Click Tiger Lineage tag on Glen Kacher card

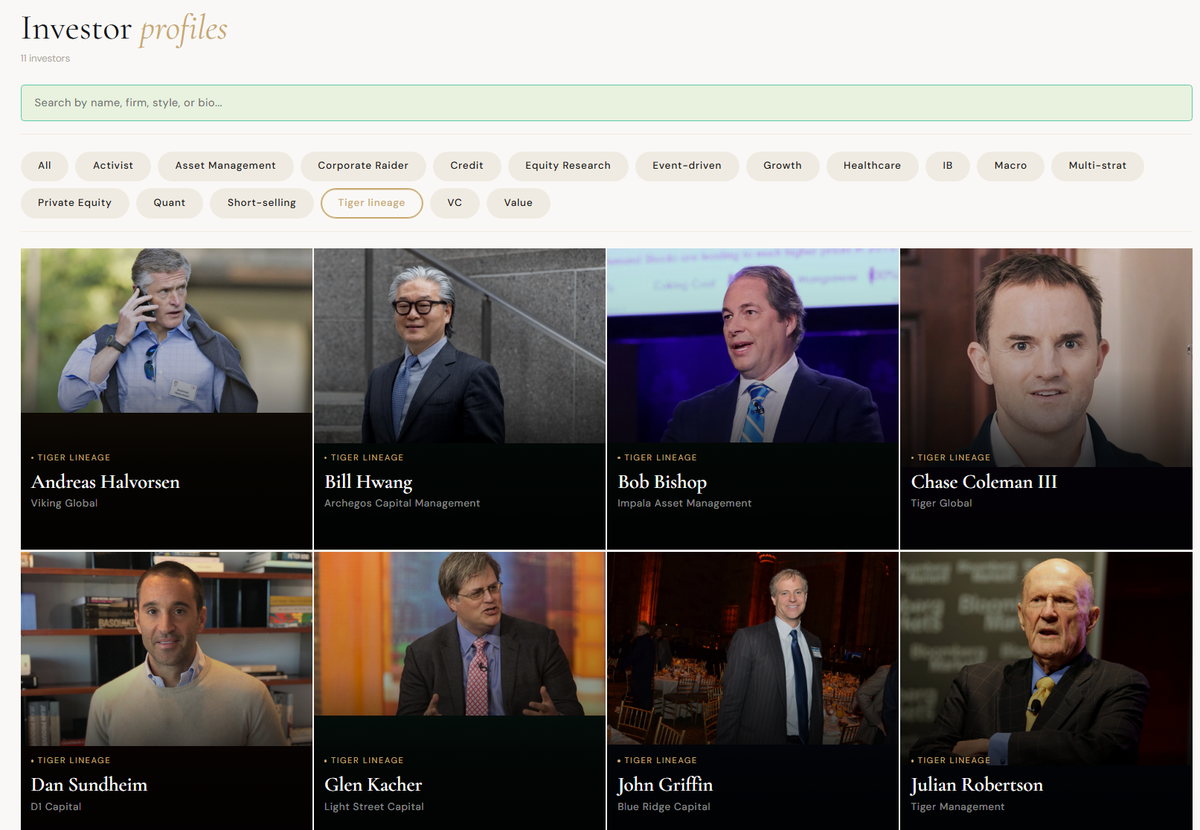pos(364,761)
